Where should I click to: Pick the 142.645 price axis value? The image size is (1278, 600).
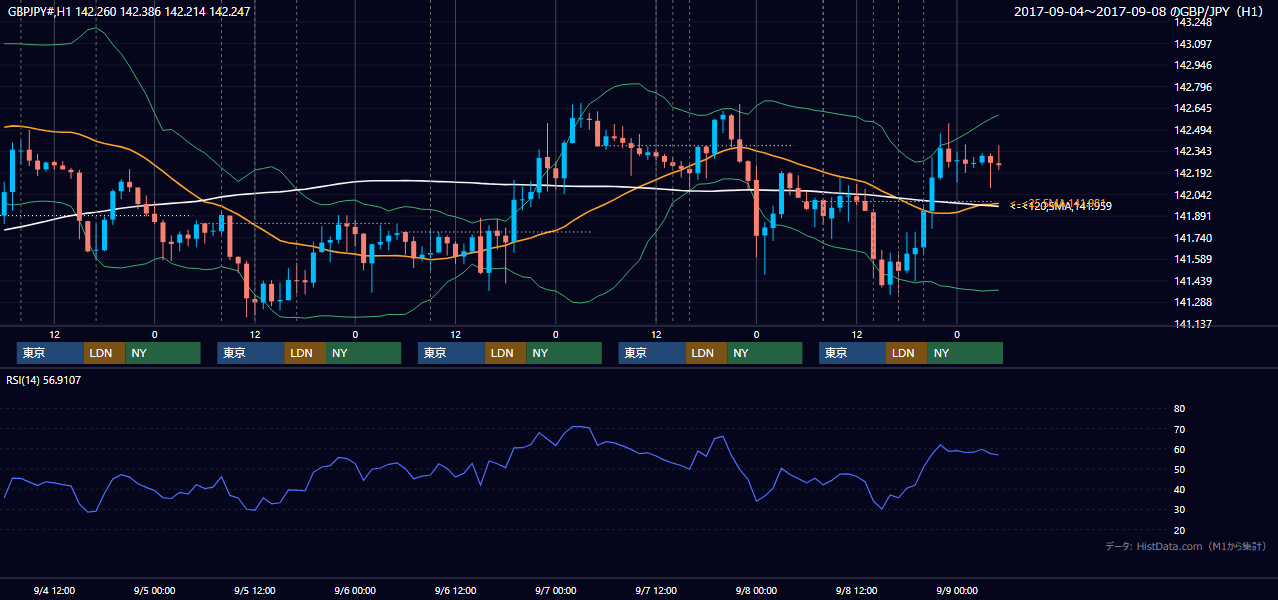coord(1194,108)
